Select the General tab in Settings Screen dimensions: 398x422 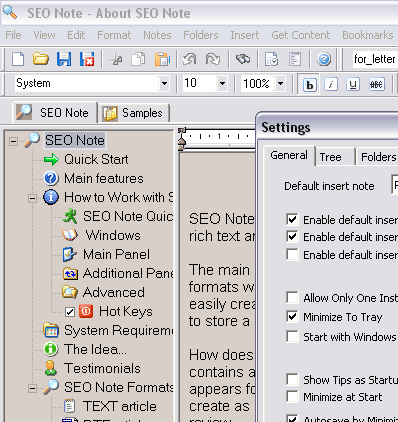pos(289,155)
